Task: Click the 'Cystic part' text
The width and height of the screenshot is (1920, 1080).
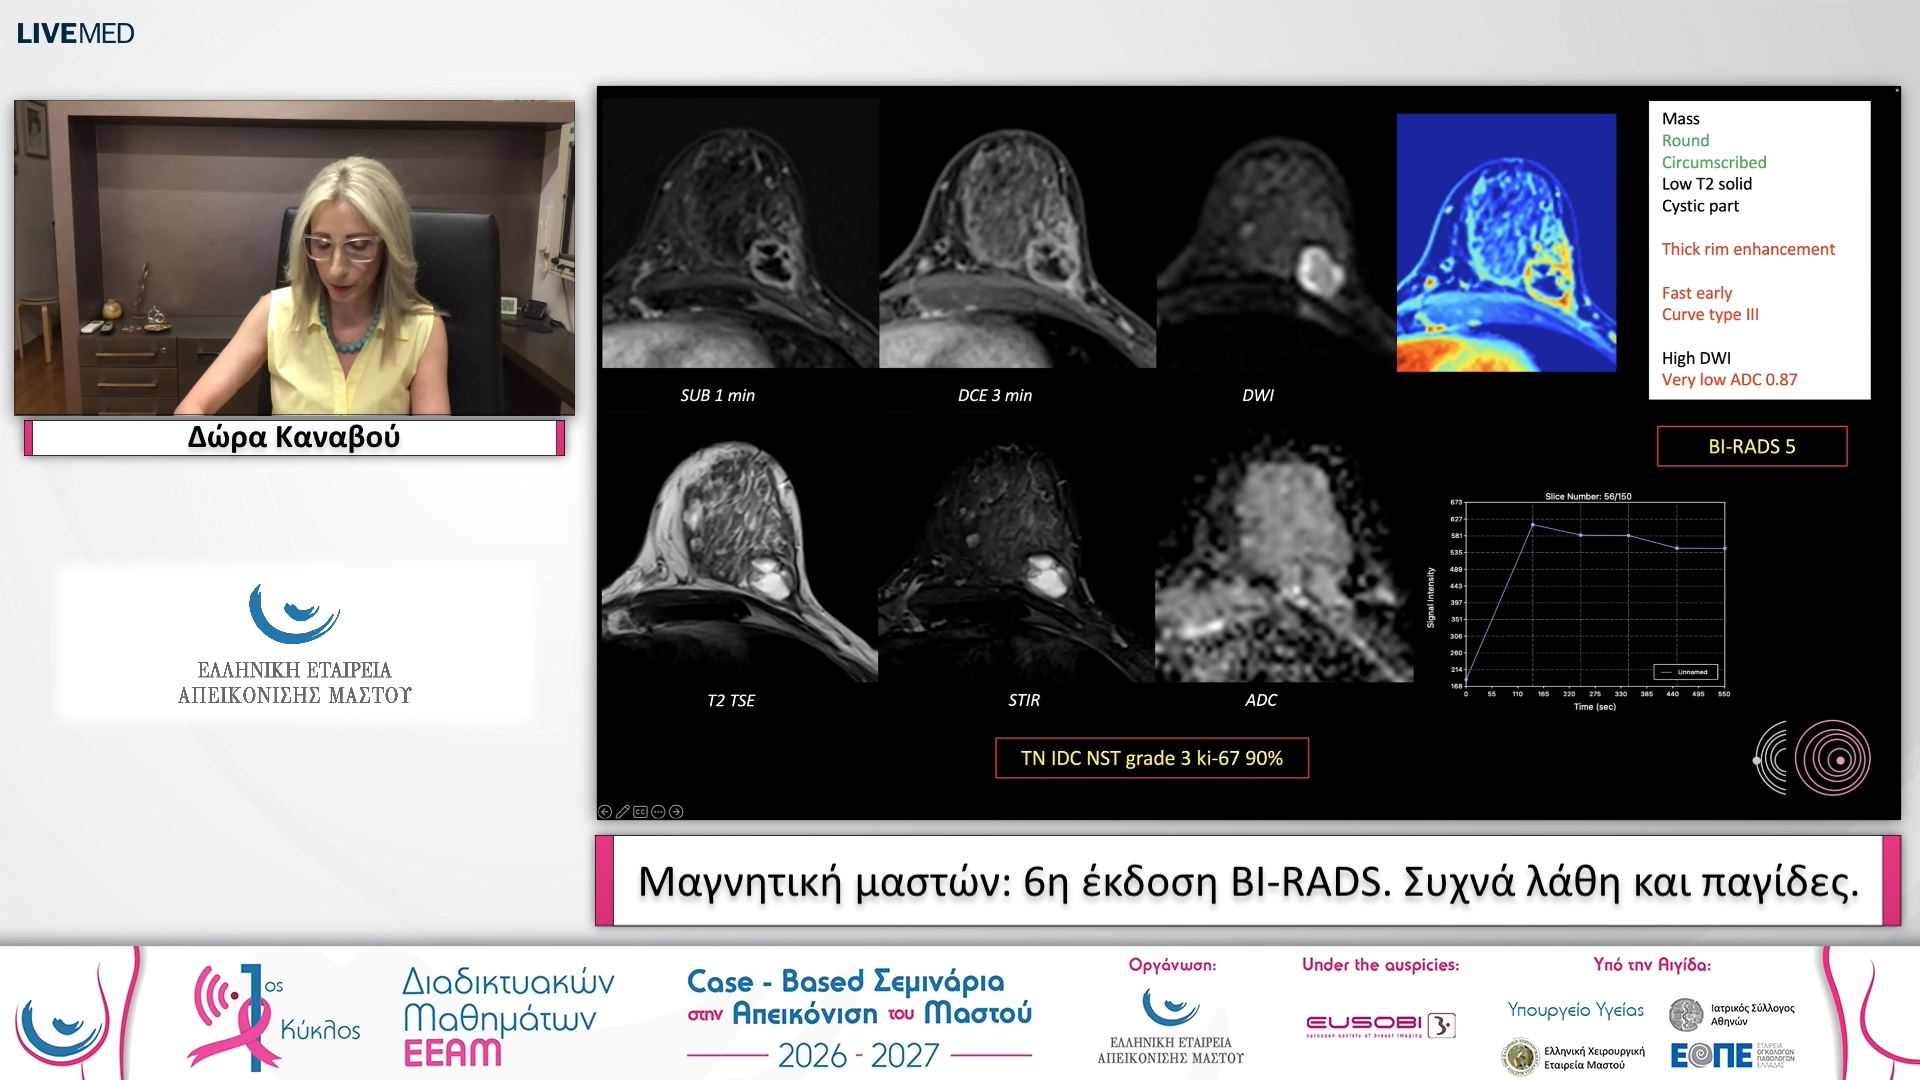Action: (1700, 206)
